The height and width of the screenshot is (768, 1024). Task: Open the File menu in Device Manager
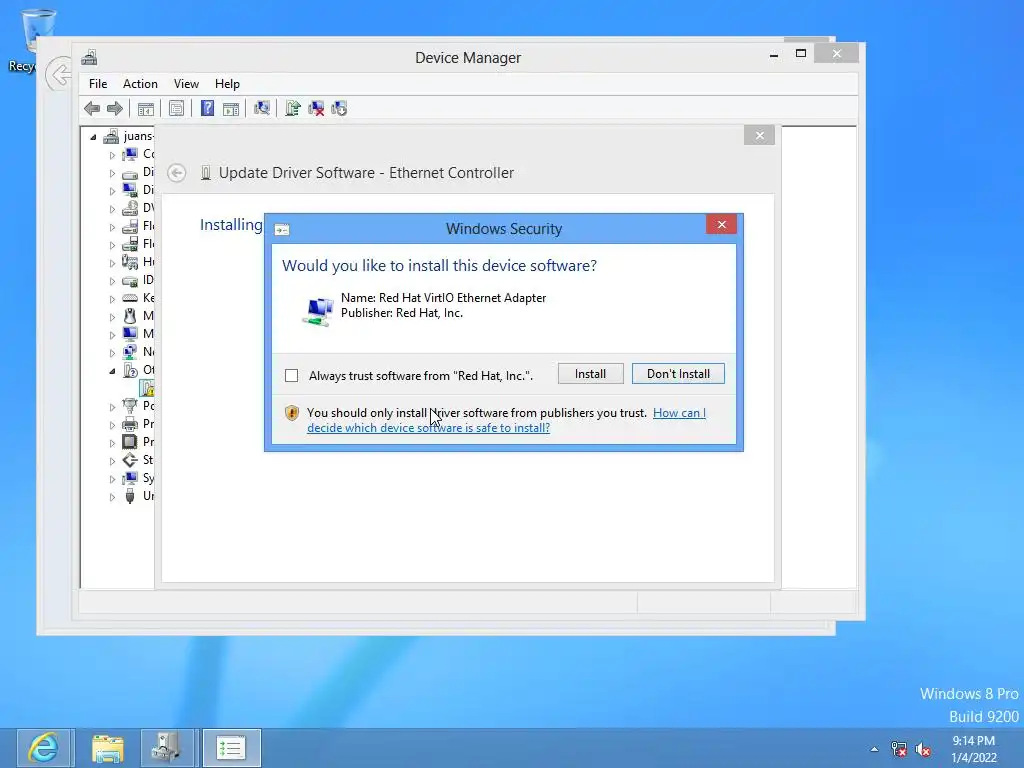pyautogui.click(x=98, y=84)
